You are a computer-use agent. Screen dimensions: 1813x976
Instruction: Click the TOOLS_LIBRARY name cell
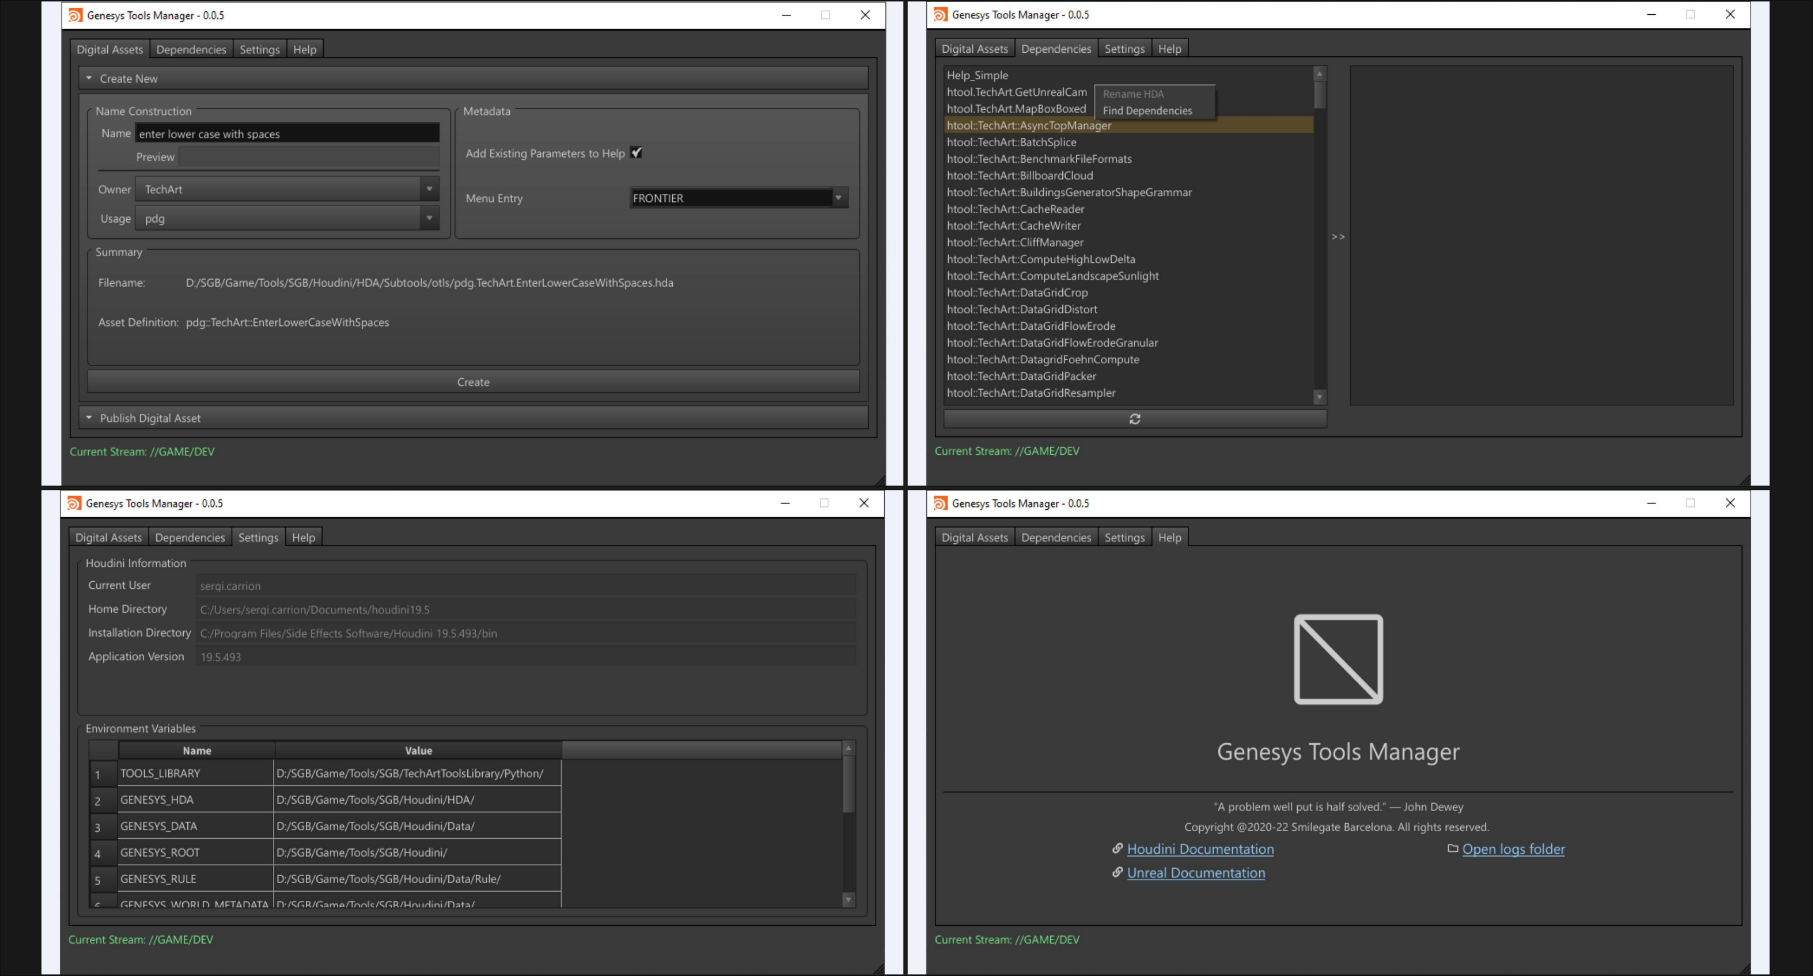coord(196,773)
